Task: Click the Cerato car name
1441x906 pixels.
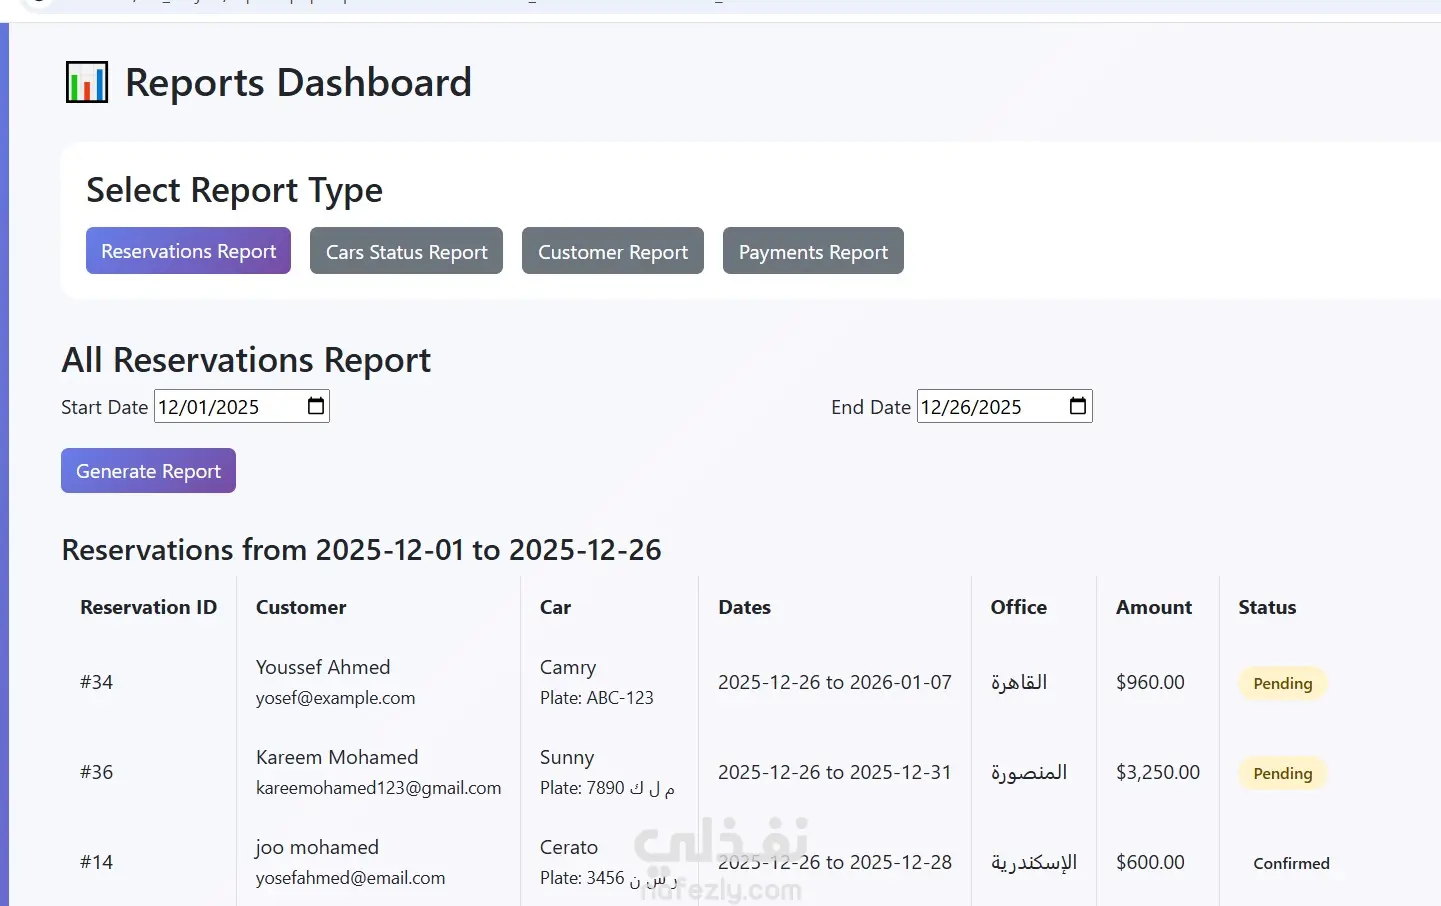Action: pyautogui.click(x=569, y=847)
